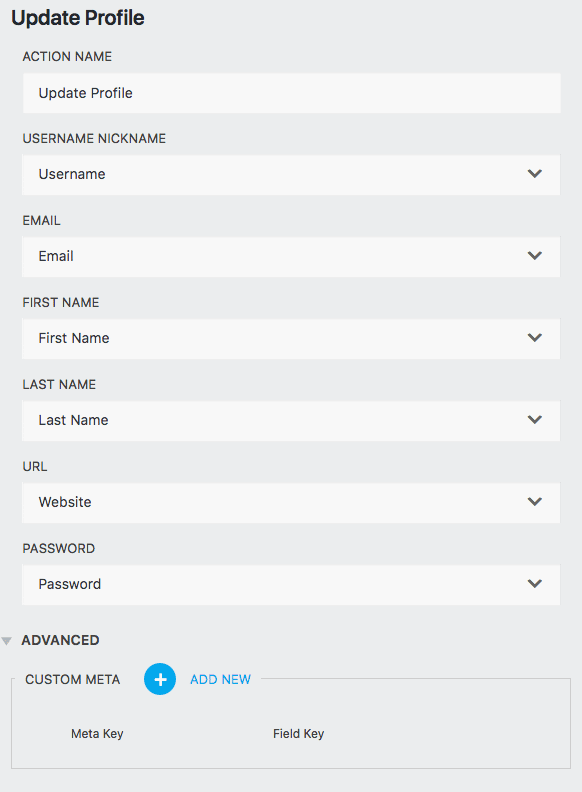Click the Field Key column header
The image size is (582, 792).
click(x=299, y=733)
